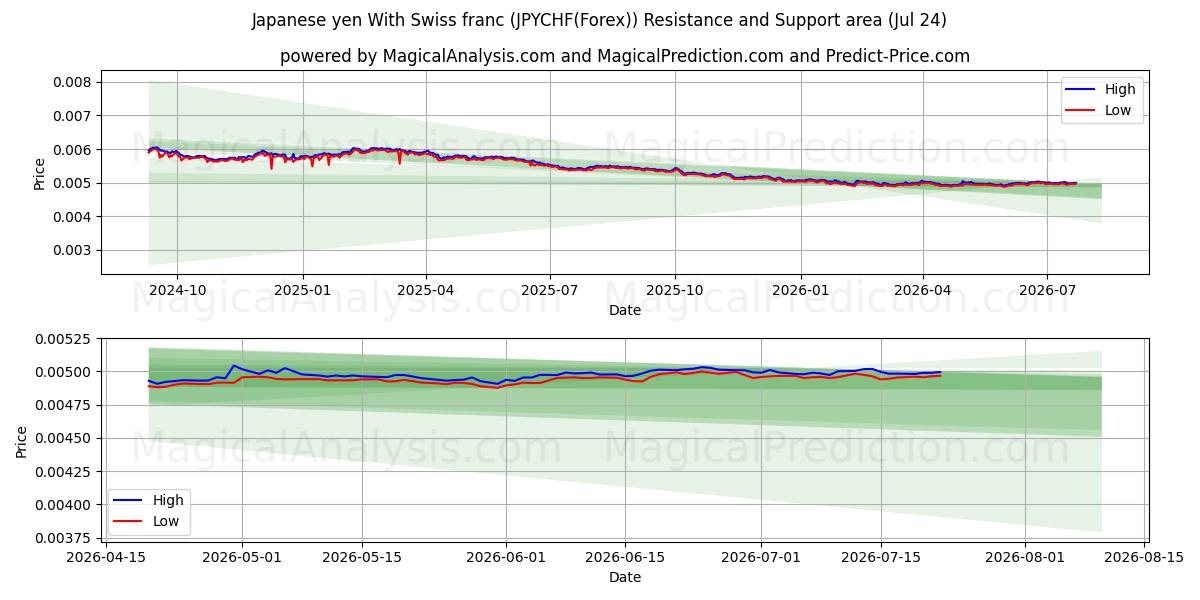Screen dimensions: 1200x600
Task: Click the 2026-08-15 date label on the bottom chart
Action: (1144, 558)
